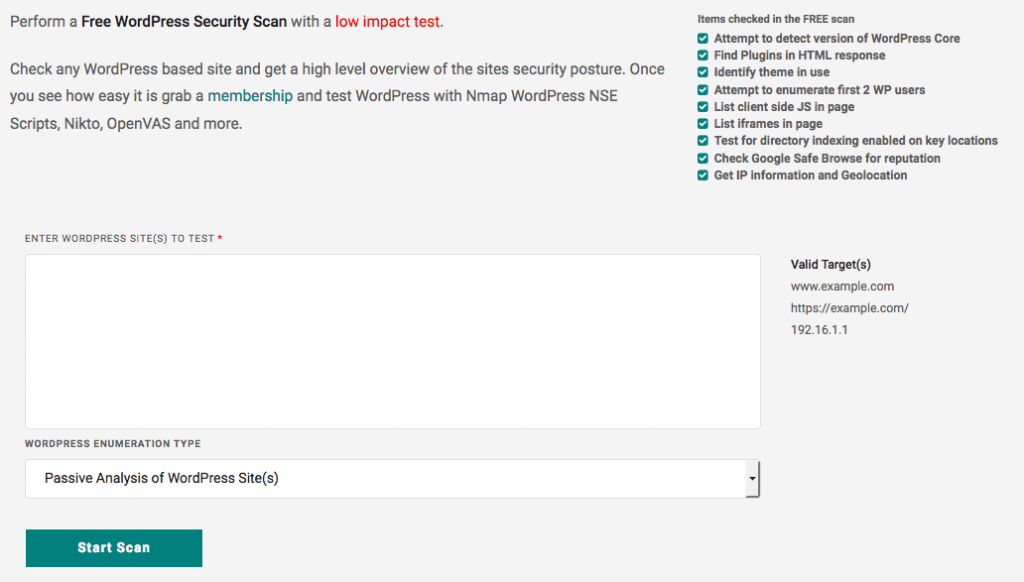Click the dropdown arrow beside Passive Analysis

[751, 479]
